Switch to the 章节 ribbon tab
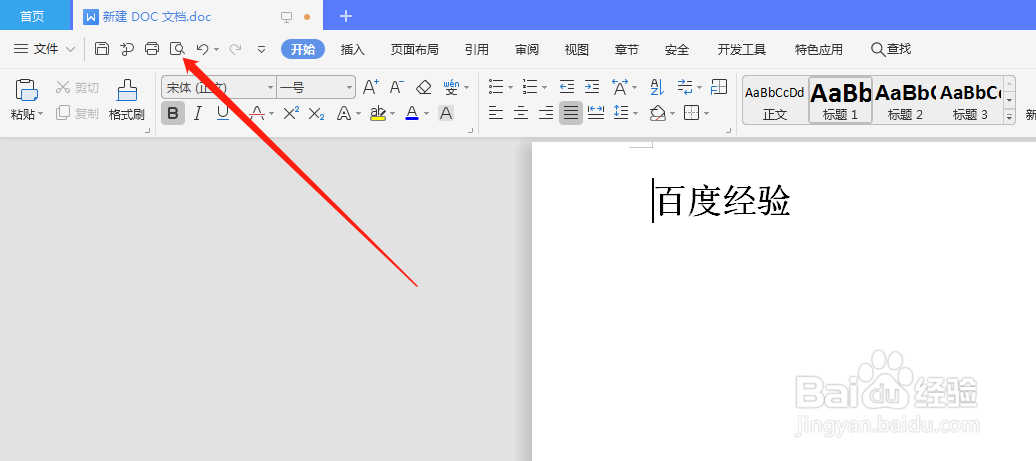This screenshot has width=1036, height=461. (626, 49)
